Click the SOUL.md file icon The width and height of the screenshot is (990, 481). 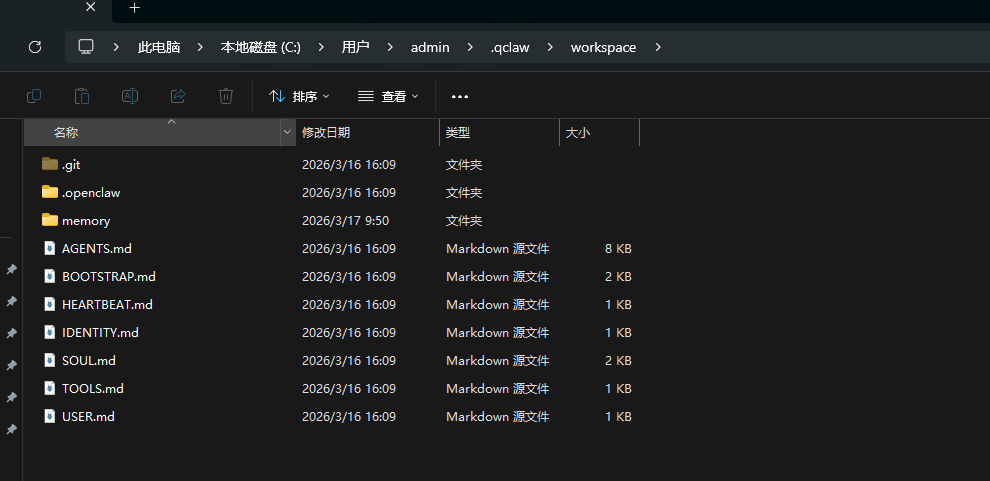click(x=50, y=360)
